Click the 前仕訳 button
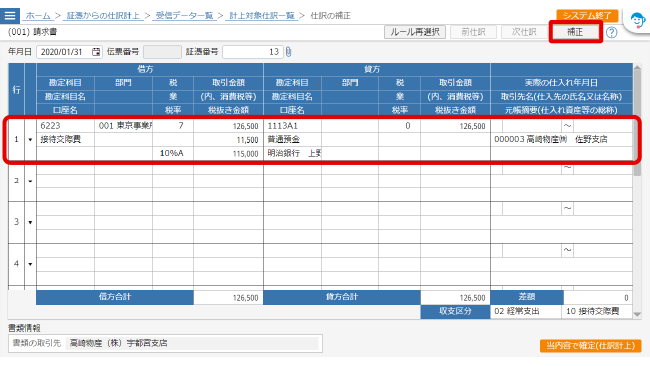Screen dimensions: 650x366 pyautogui.click(x=473, y=32)
